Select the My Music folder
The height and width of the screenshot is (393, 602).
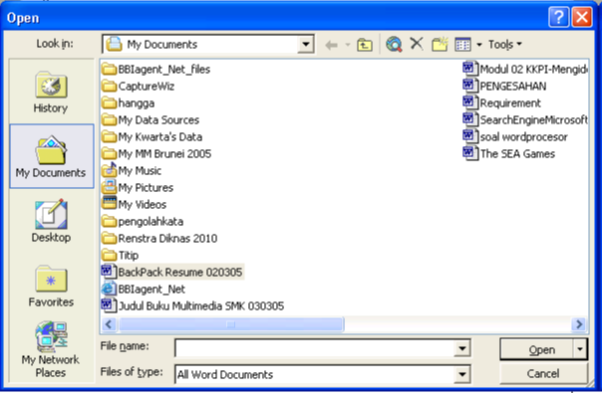coord(132,170)
